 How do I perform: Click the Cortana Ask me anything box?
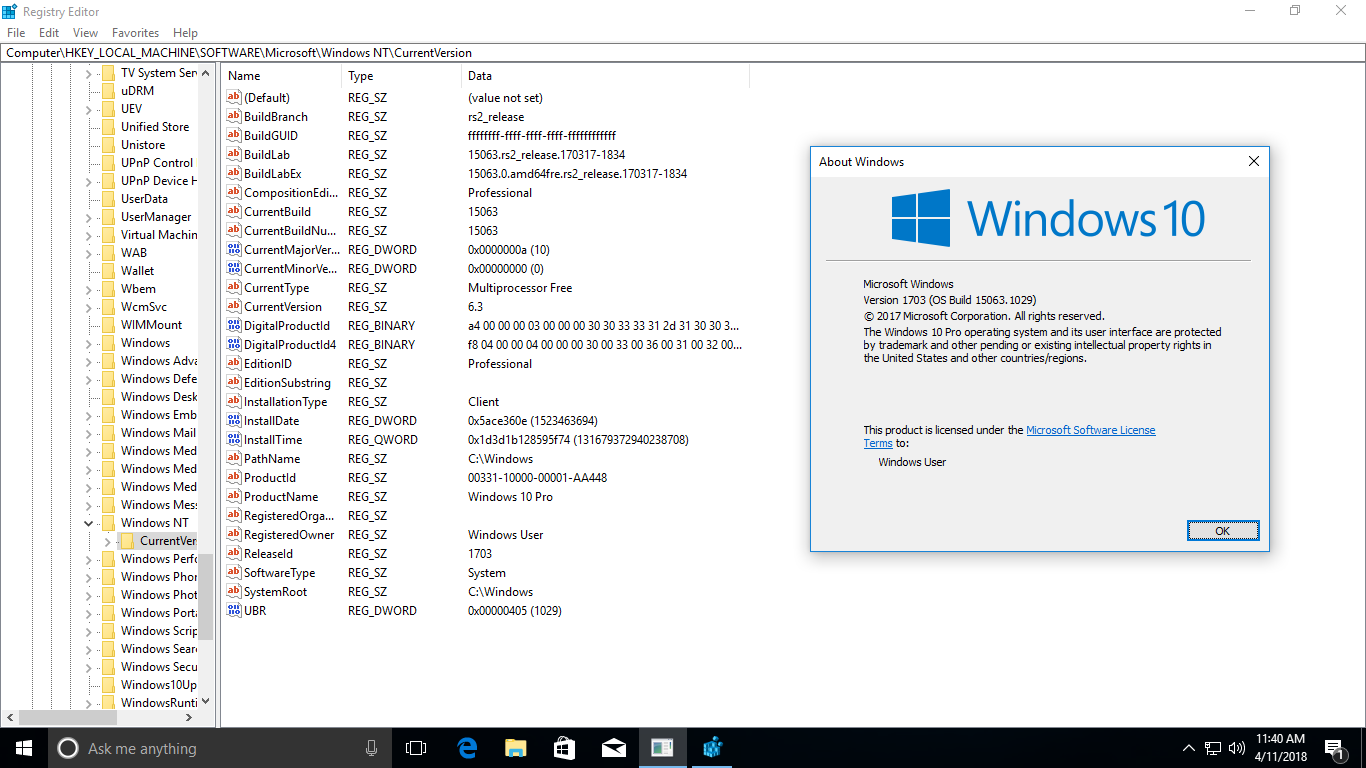tap(221, 748)
